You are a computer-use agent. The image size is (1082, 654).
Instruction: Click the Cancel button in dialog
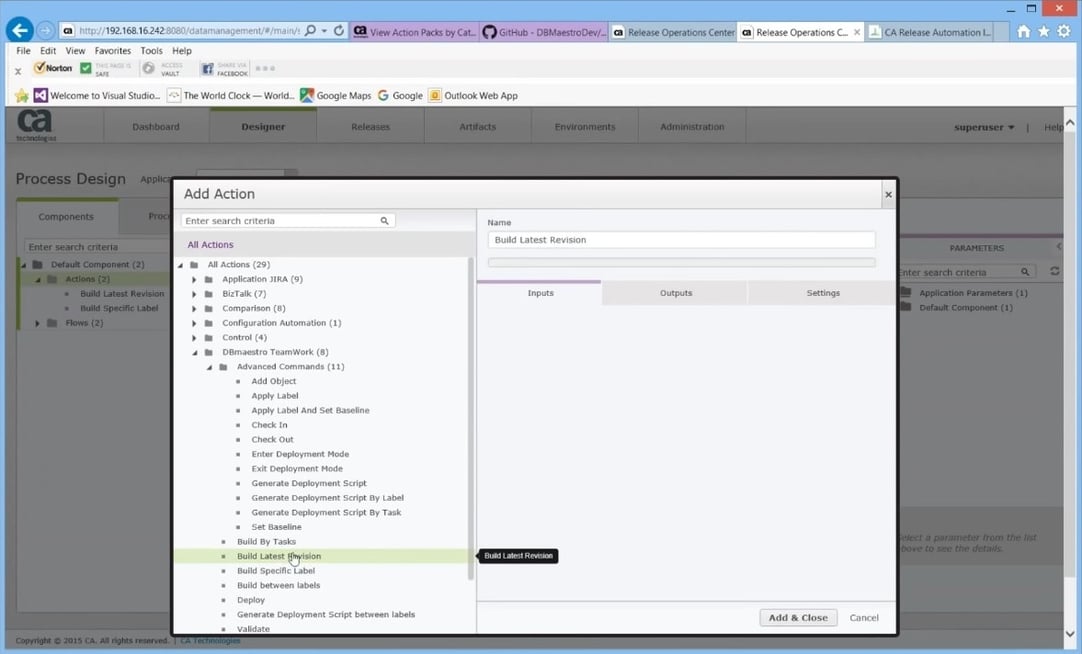pyautogui.click(x=864, y=617)
